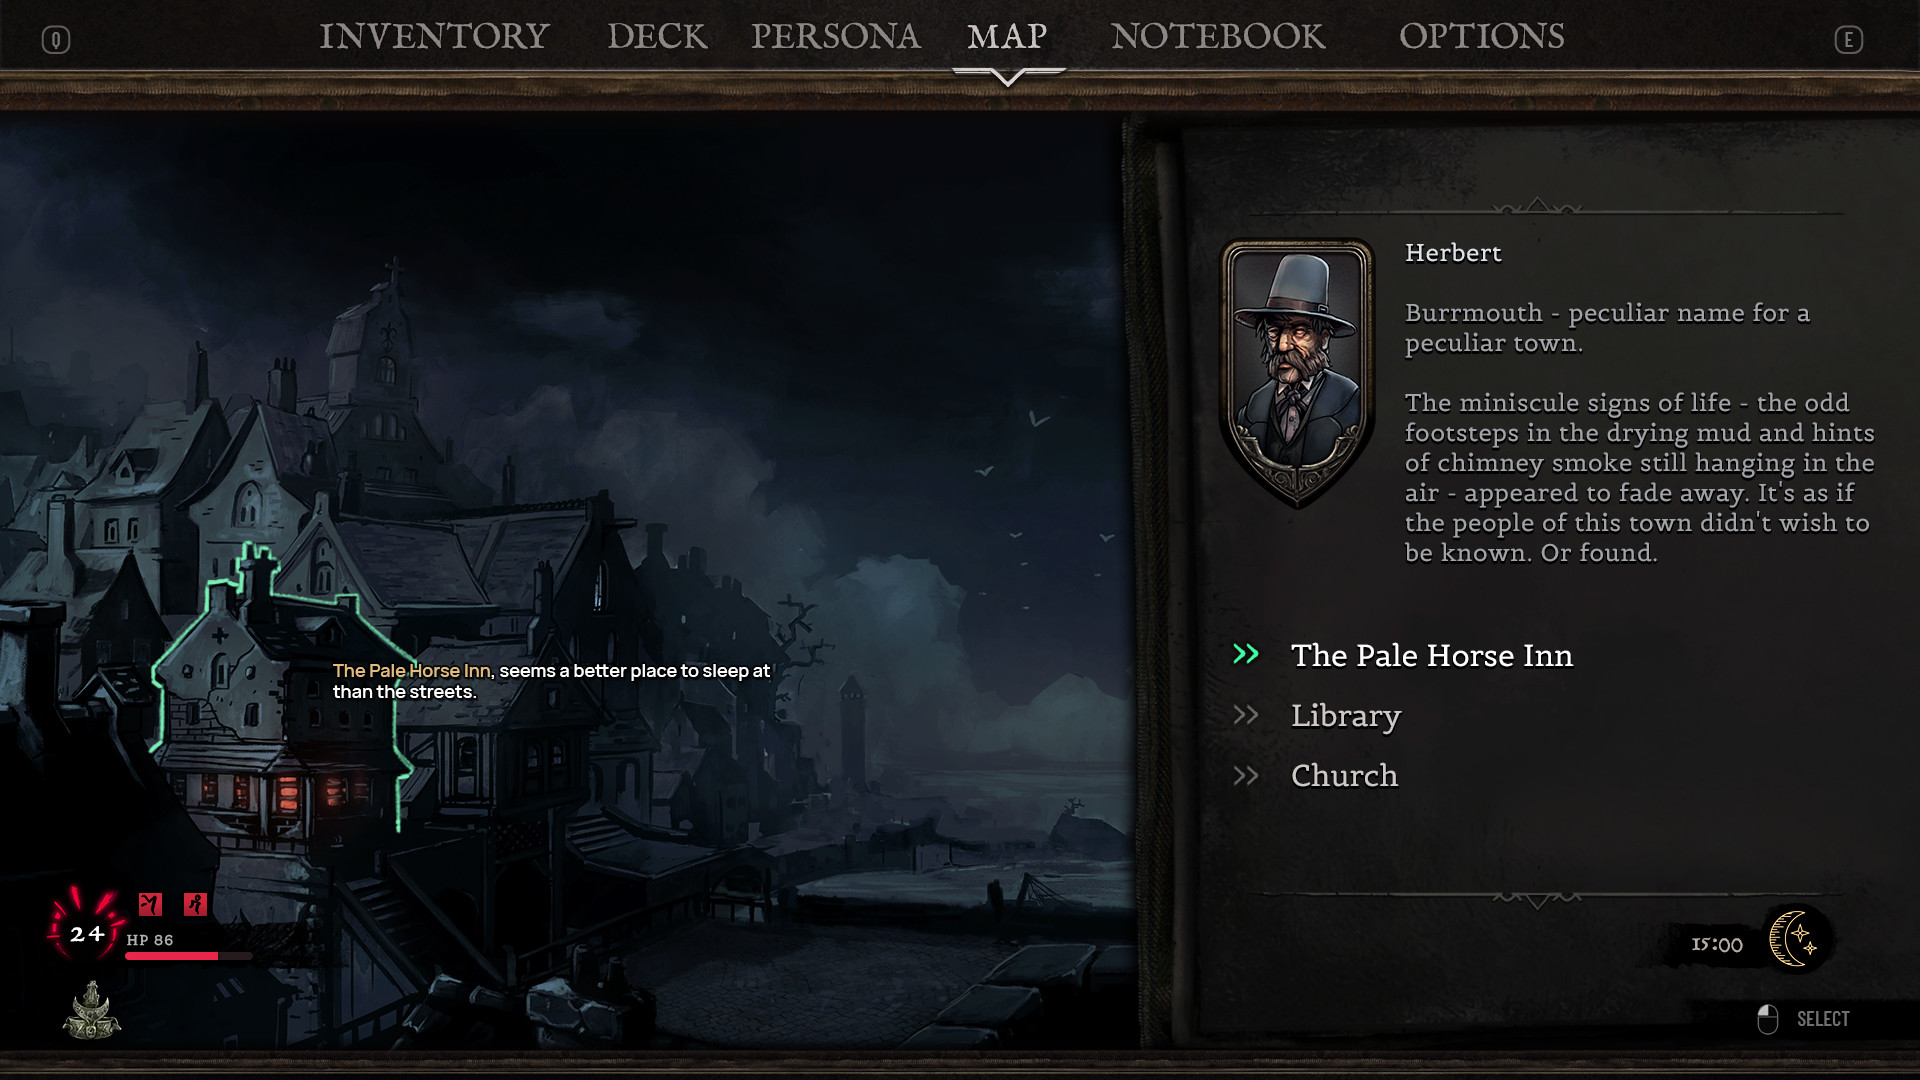Click the first red status effect icon

pyautogui.click(x=150, y=904)
